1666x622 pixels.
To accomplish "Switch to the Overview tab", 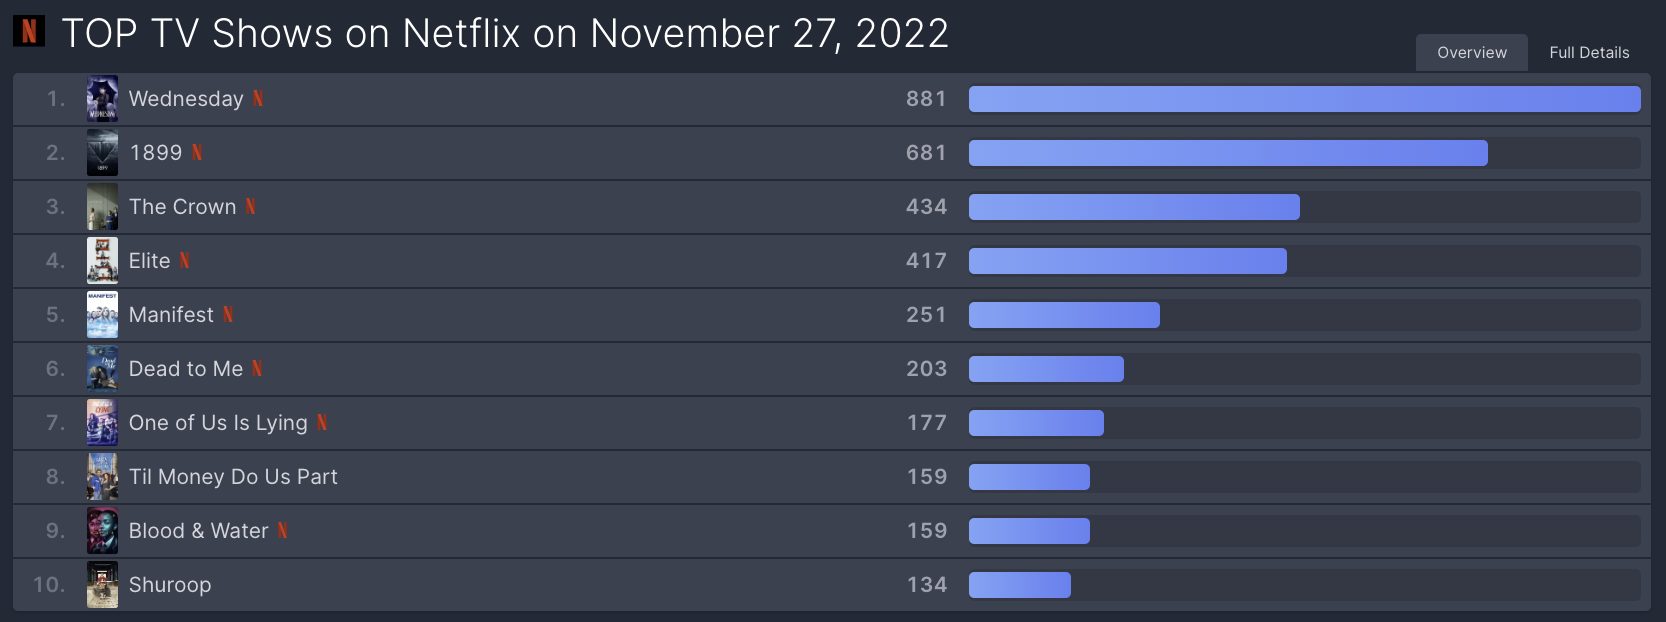I will point(1472,52).
